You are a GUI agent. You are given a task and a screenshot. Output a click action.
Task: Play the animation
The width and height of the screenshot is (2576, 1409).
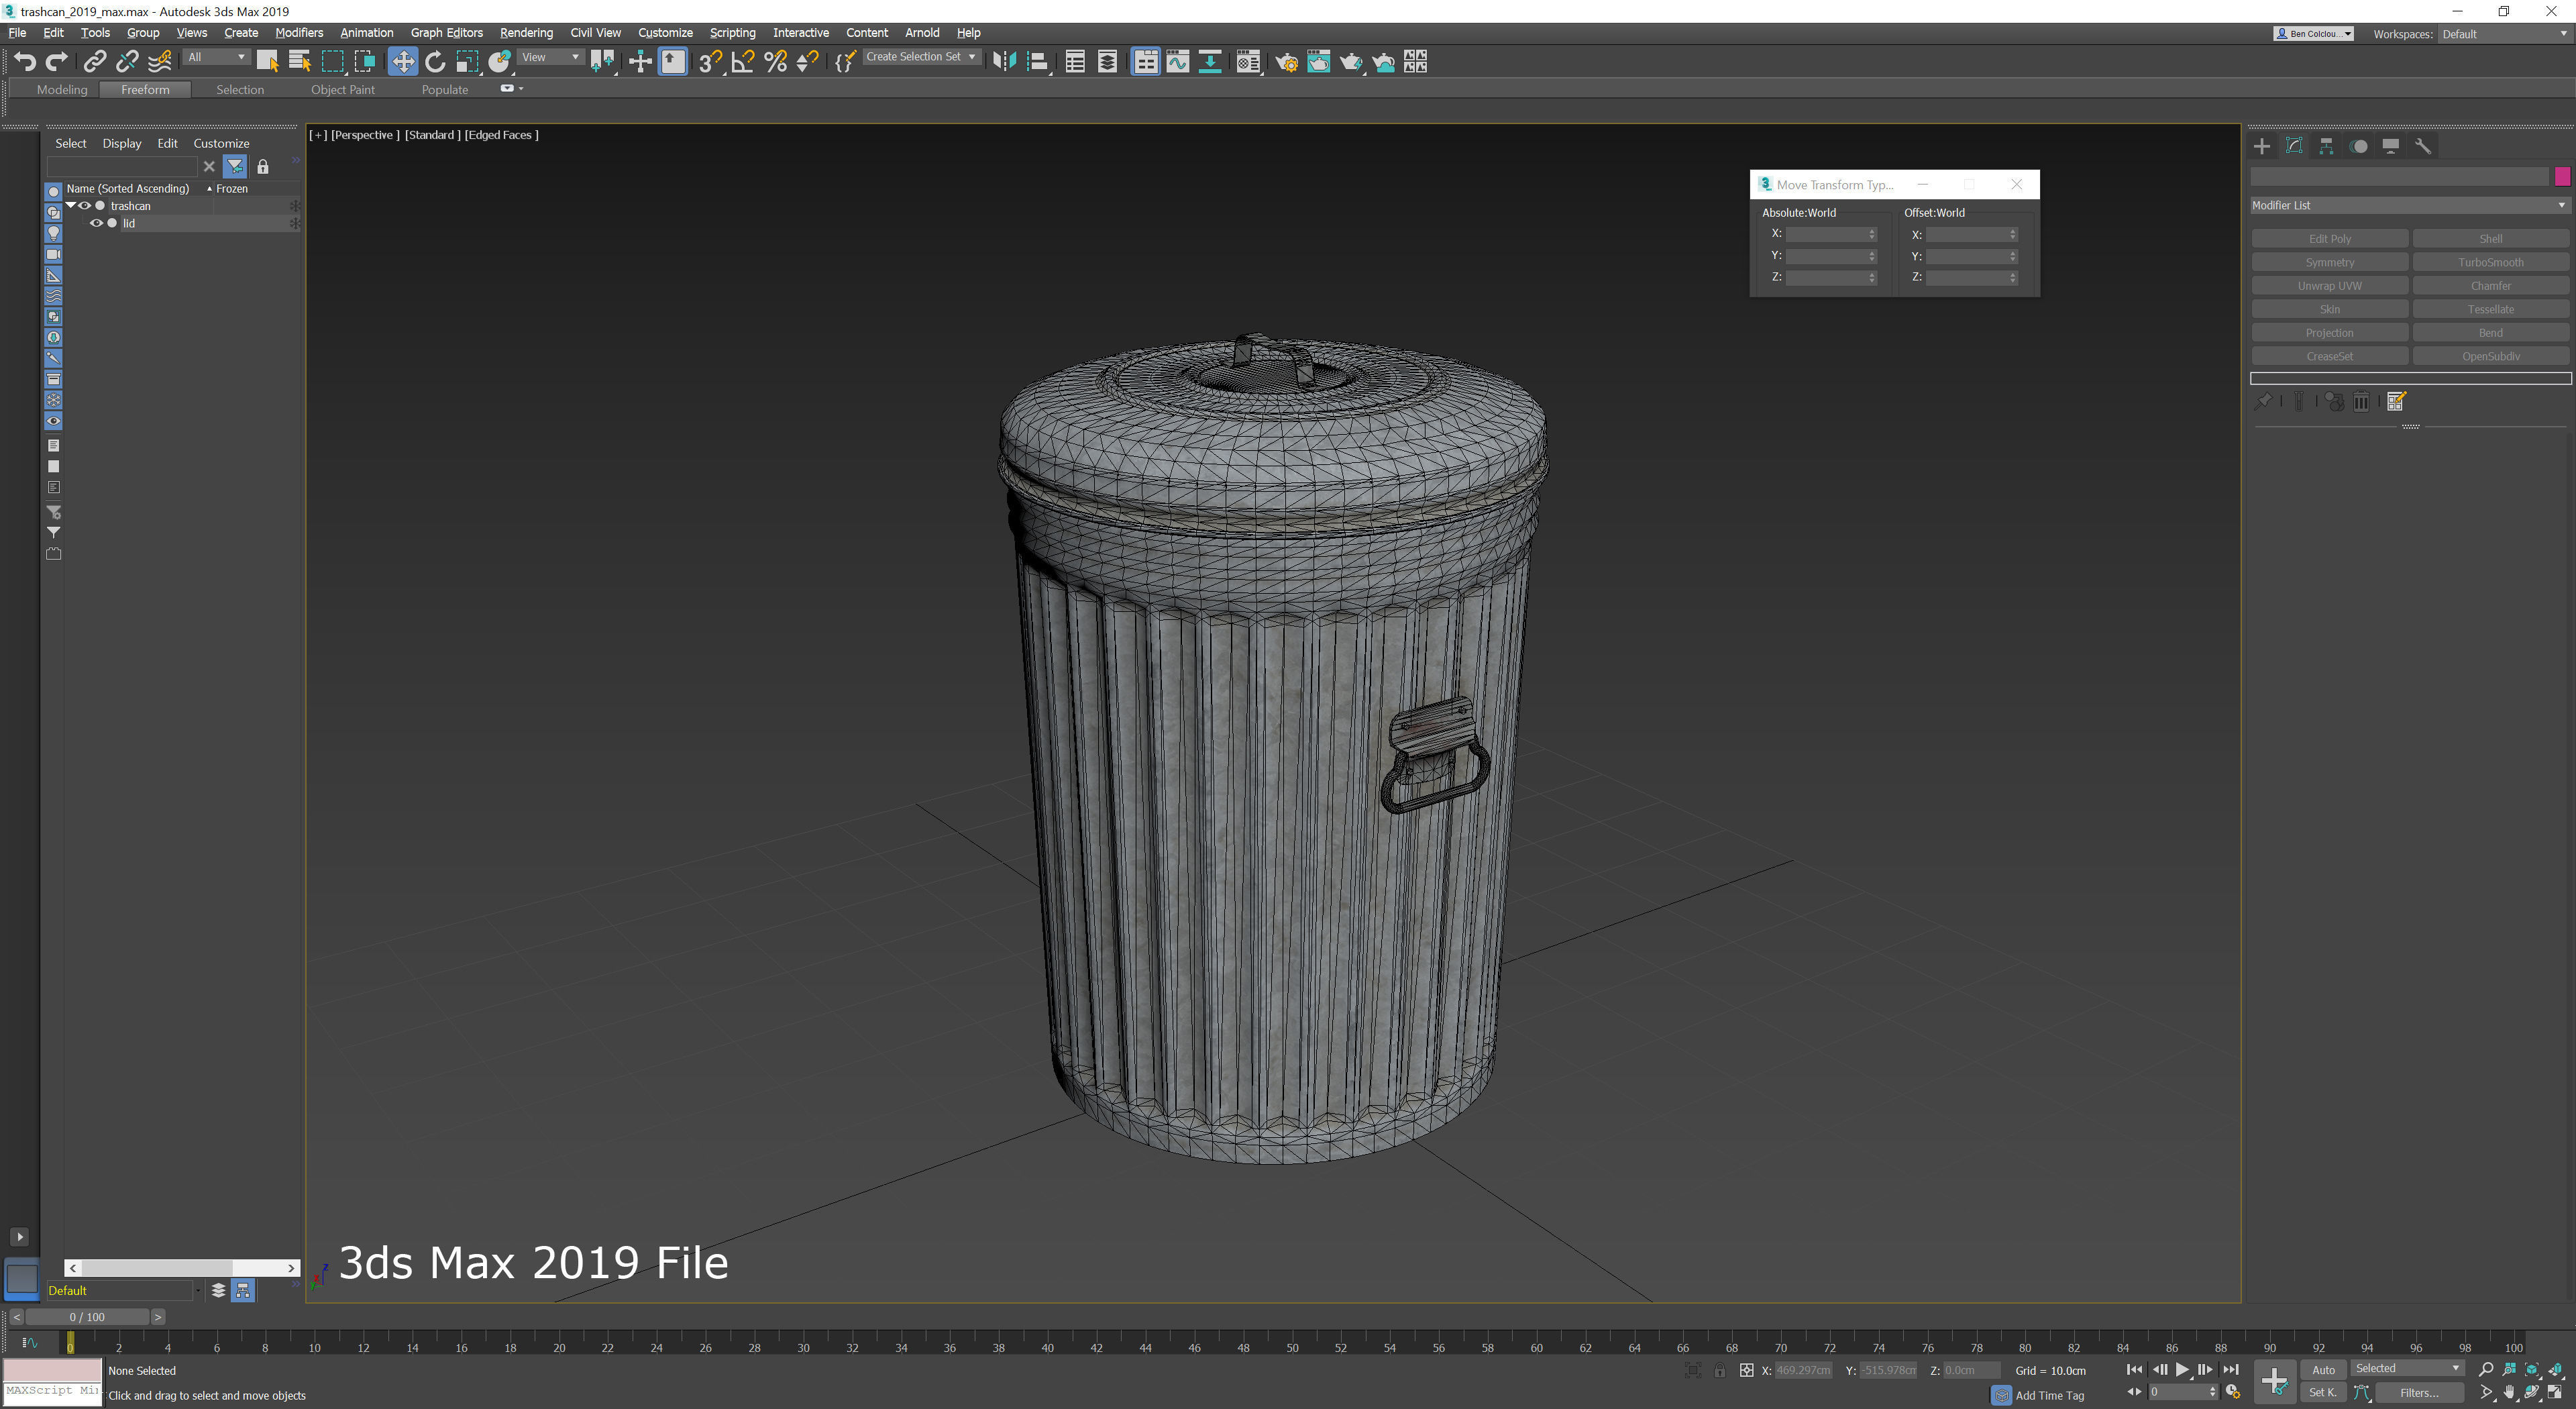[2182, 1369]
